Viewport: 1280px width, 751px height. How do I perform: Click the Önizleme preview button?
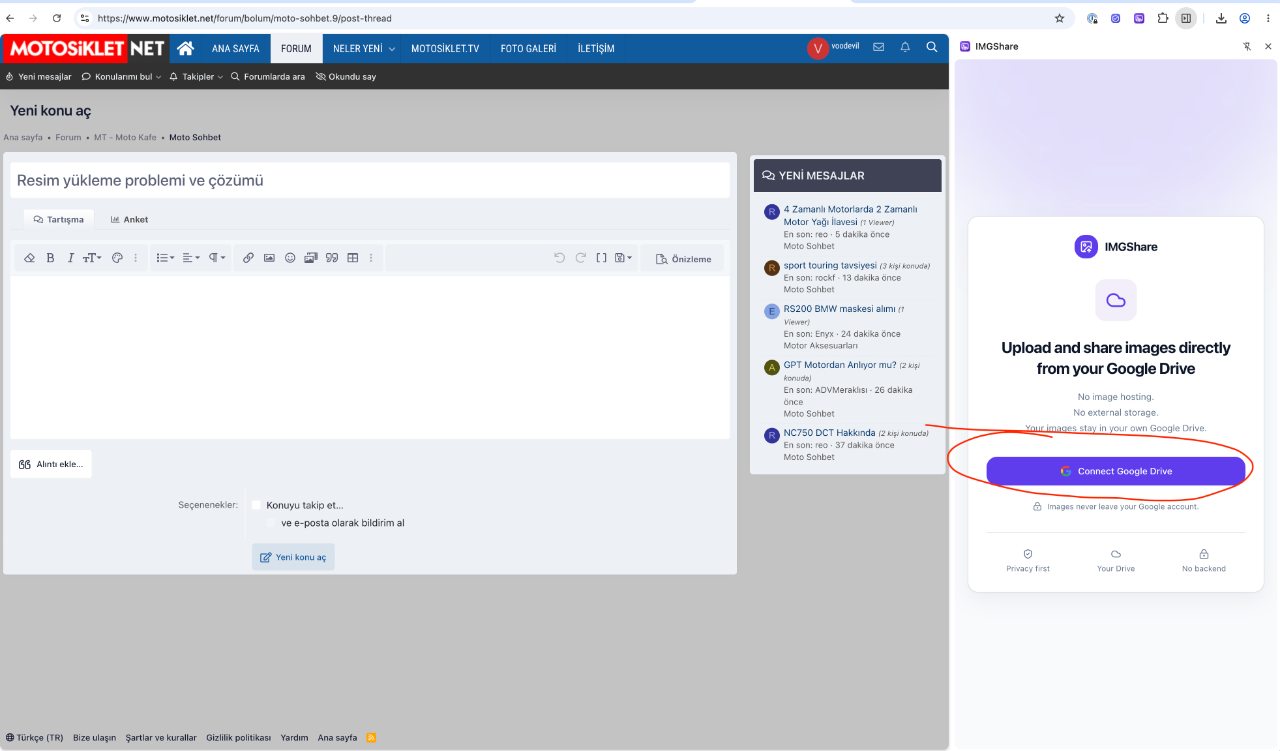684,259
